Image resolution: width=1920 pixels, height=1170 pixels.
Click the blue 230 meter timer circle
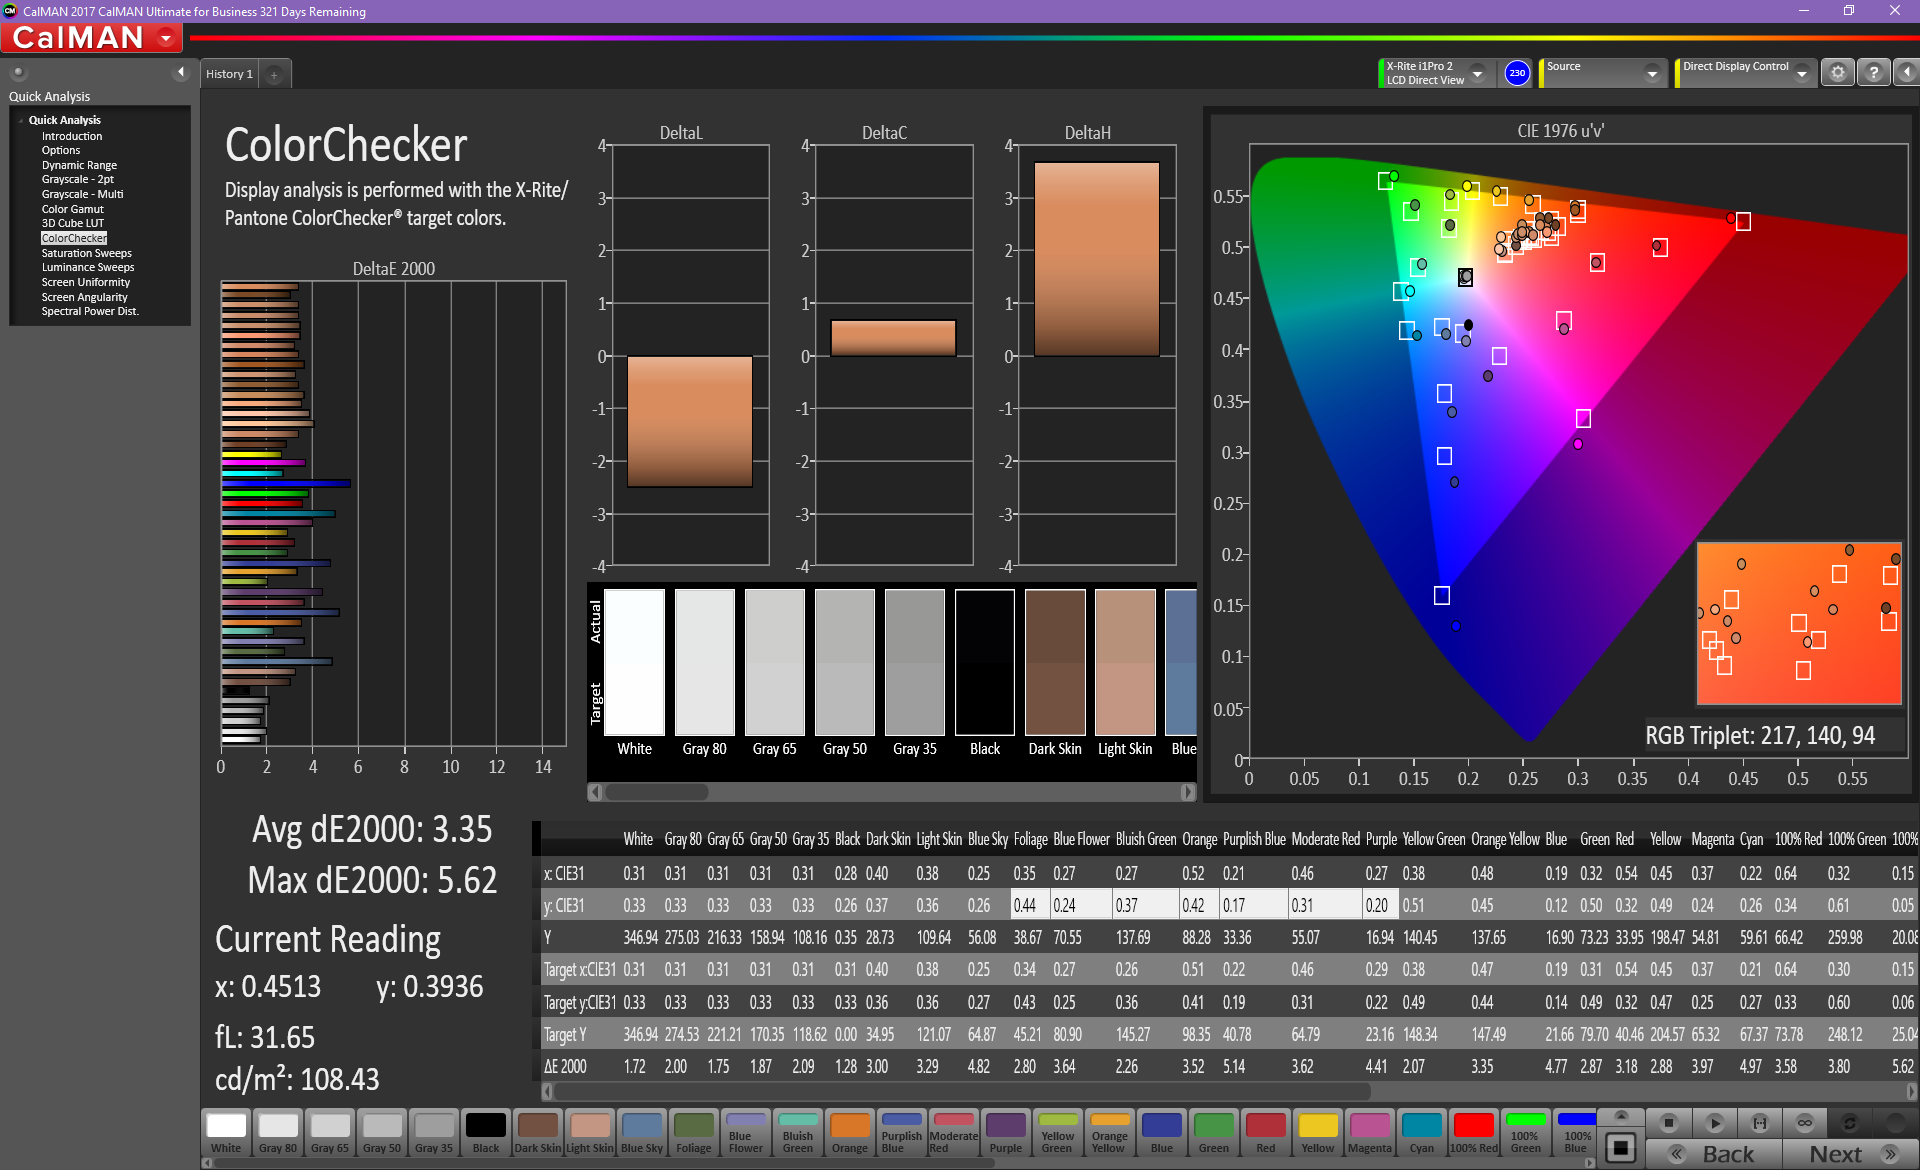(1517, 73)
